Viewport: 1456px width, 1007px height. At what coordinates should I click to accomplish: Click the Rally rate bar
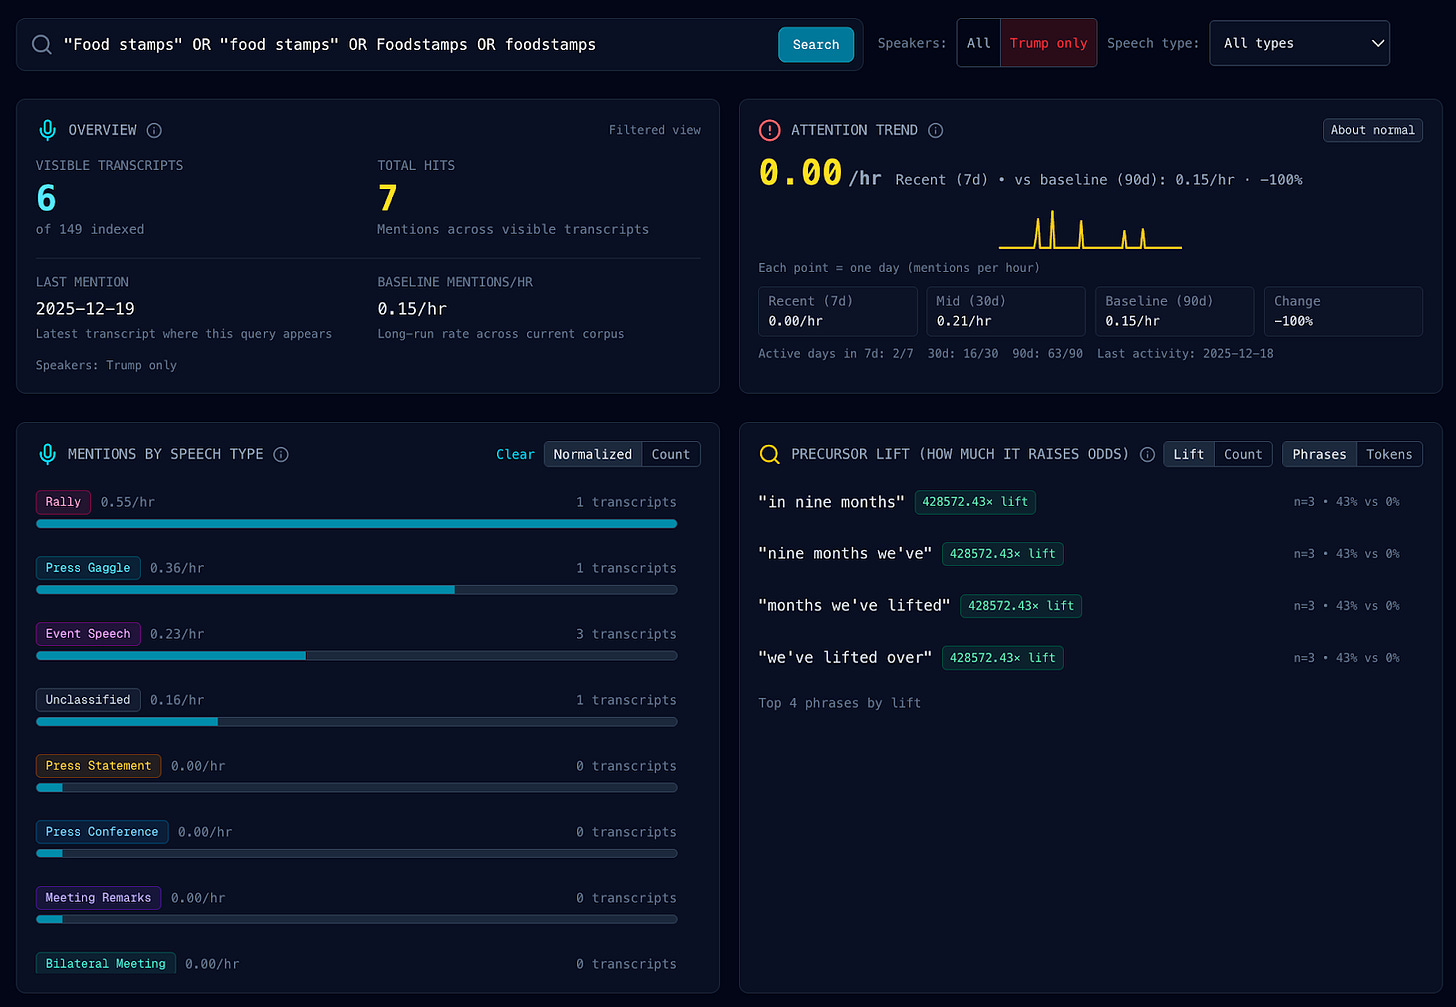tap(356, 524)
